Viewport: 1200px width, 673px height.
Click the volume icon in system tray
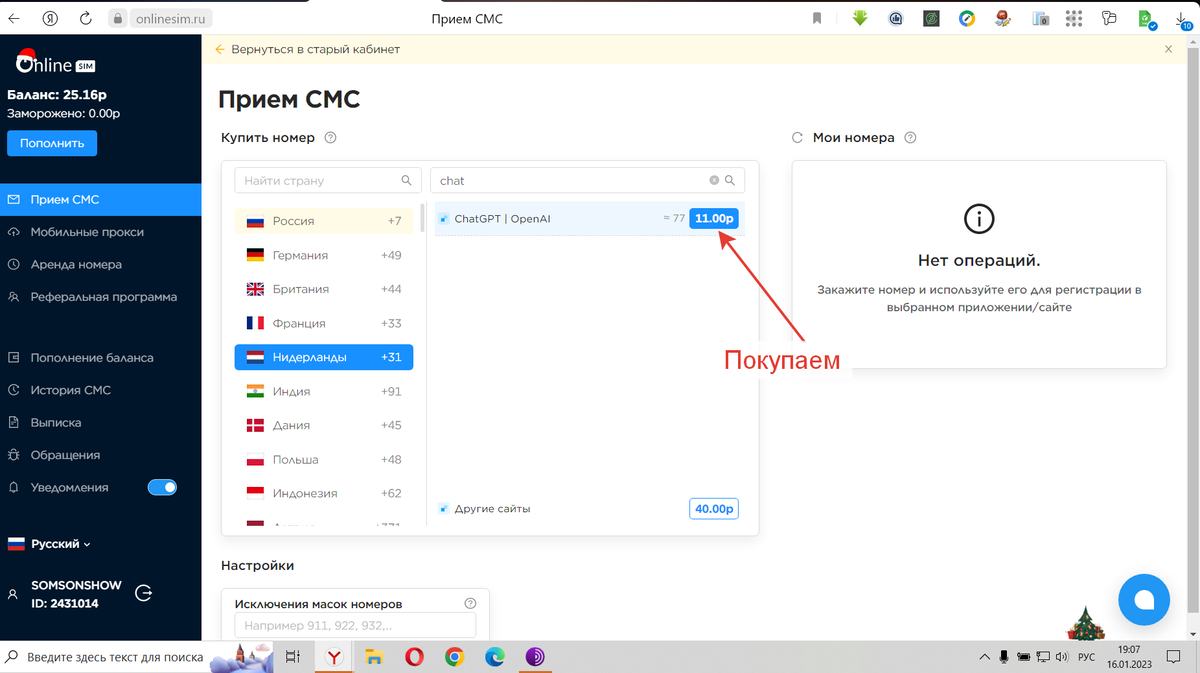[x=1062, y=657]
